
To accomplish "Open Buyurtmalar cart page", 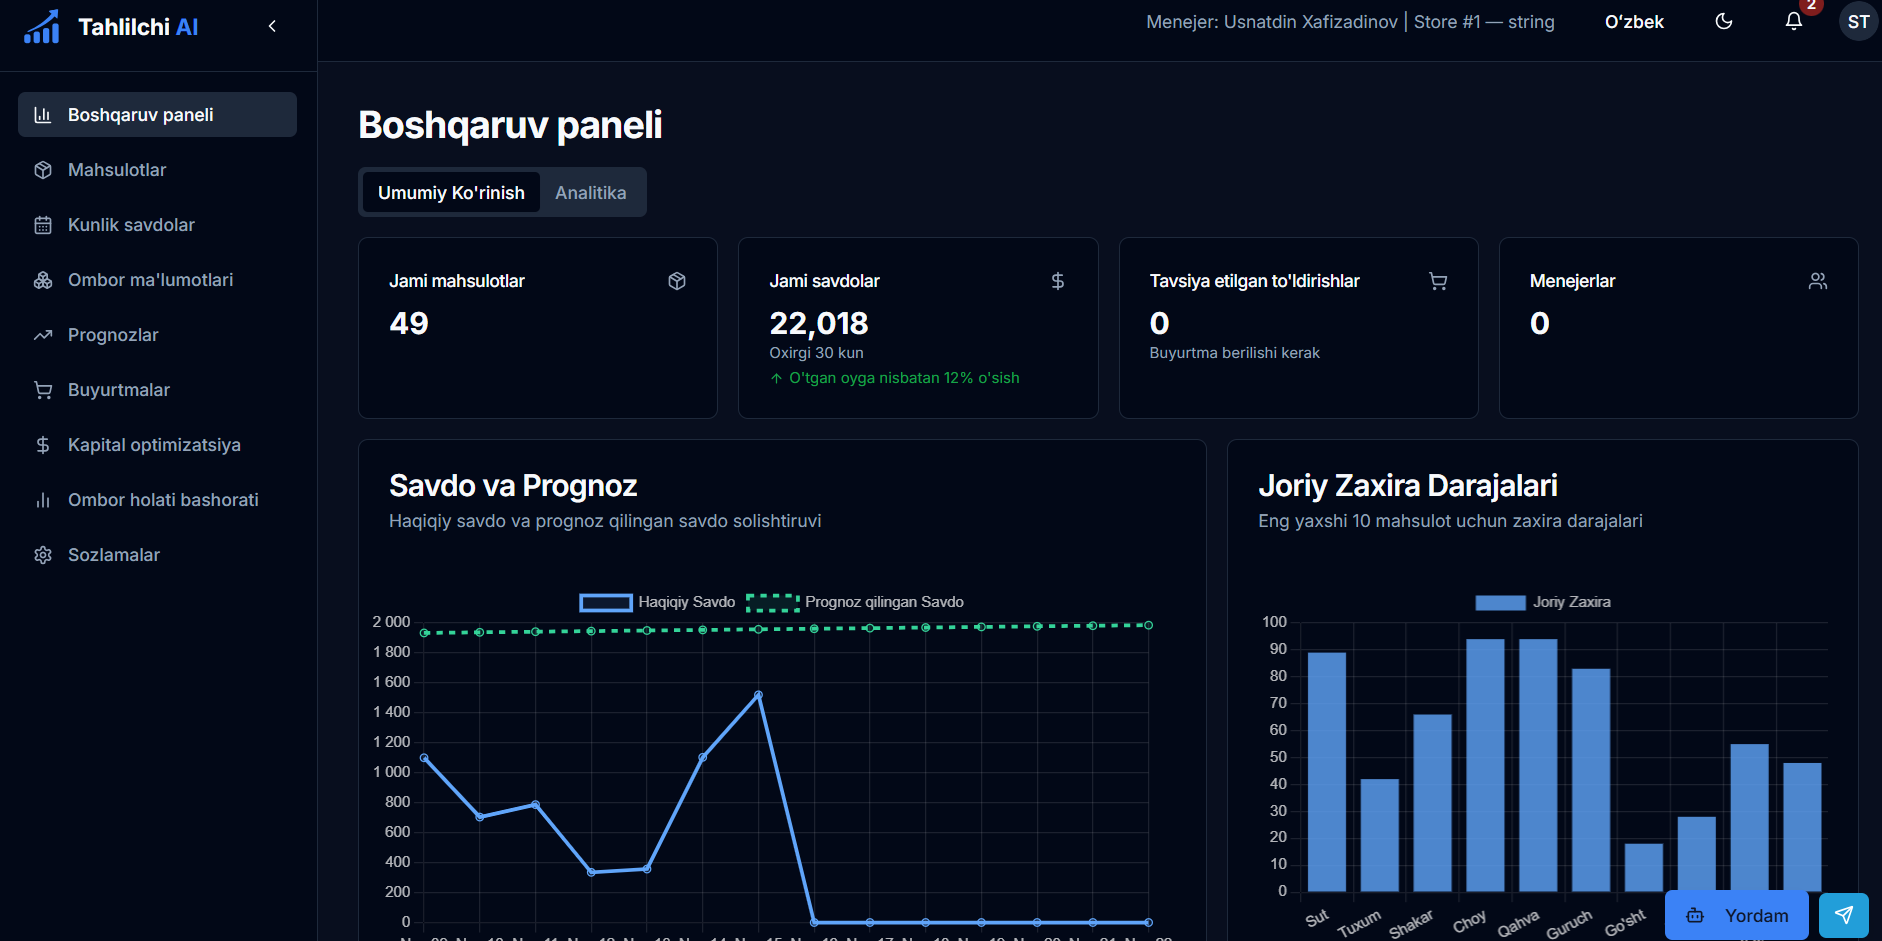I will (x=119, y=390).
